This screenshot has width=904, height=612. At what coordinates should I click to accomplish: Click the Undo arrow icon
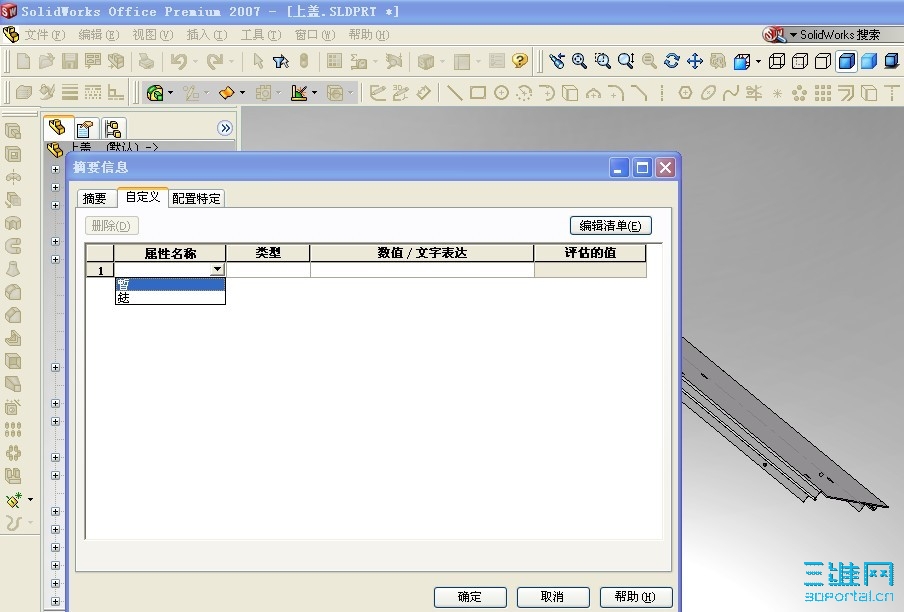click(179, 61)
